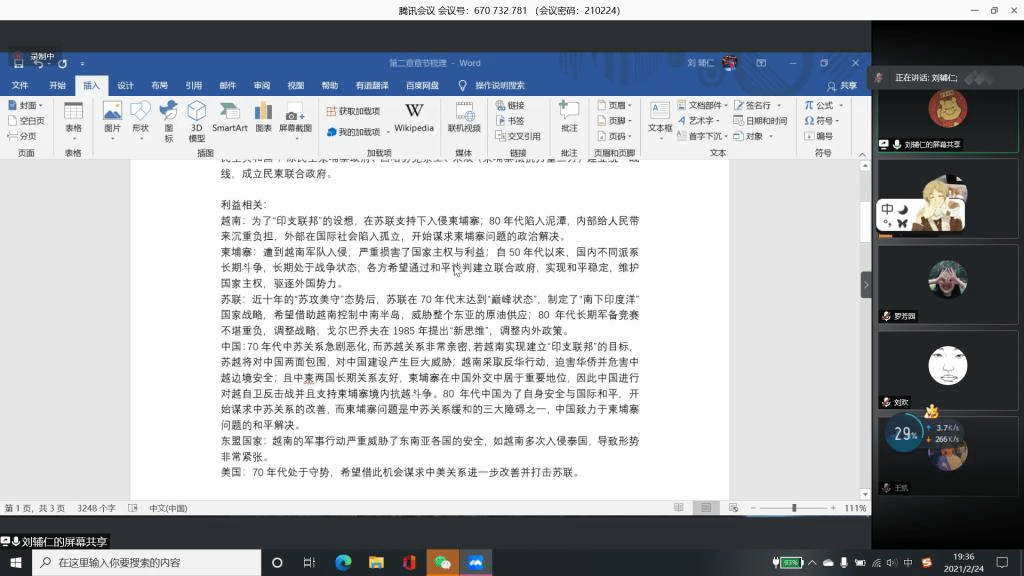Insert a picture with 图片 button
The width and height of the screenshot is (1024, 576).
[x=112, y=116]
